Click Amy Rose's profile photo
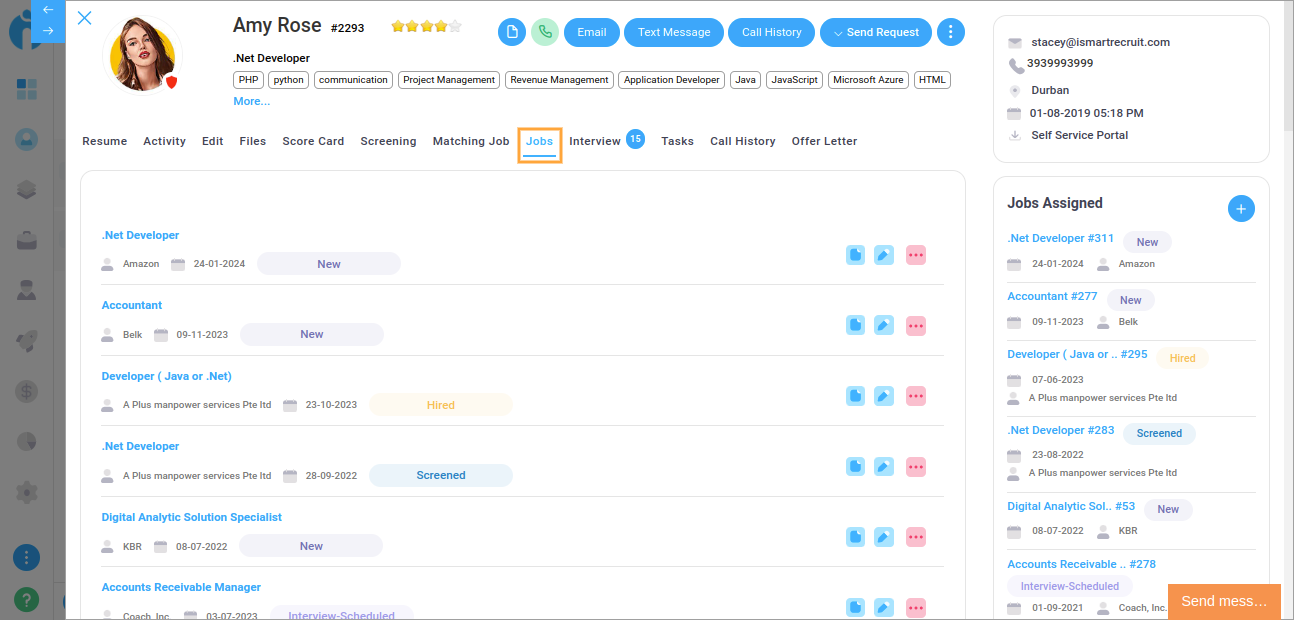 pyautogui.click(x=142, y=53)
